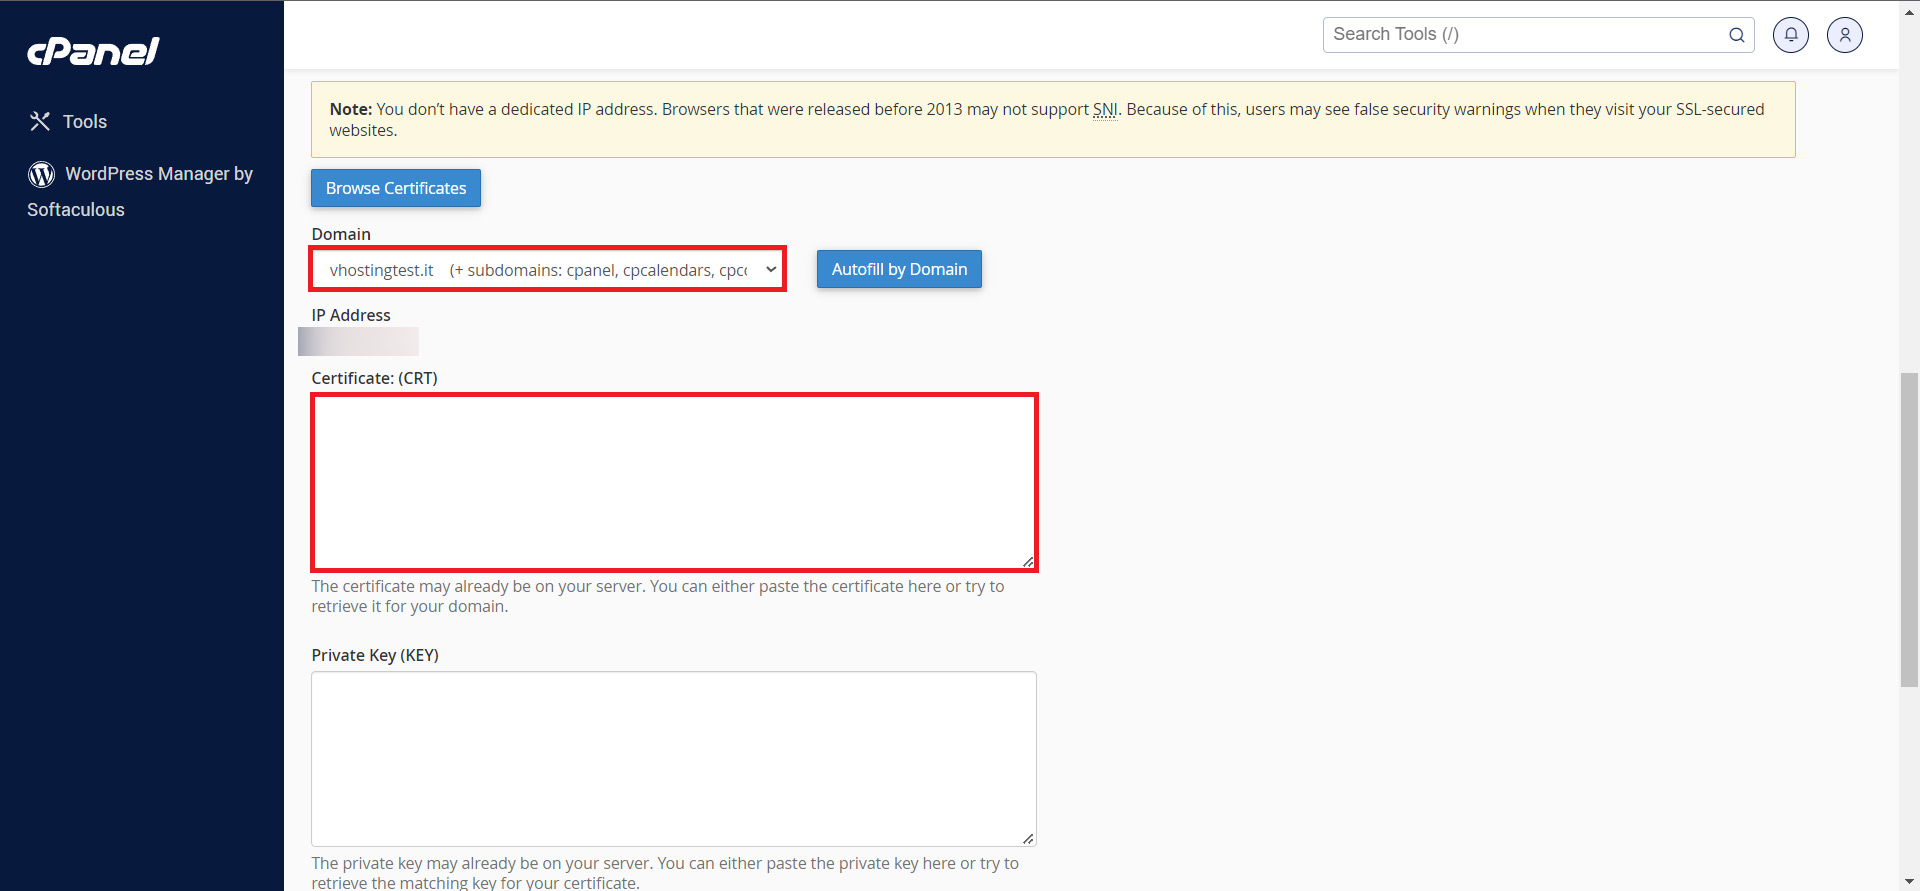
Task: Click the Private Key textarea resize handle
Action: pos(1028,839)
